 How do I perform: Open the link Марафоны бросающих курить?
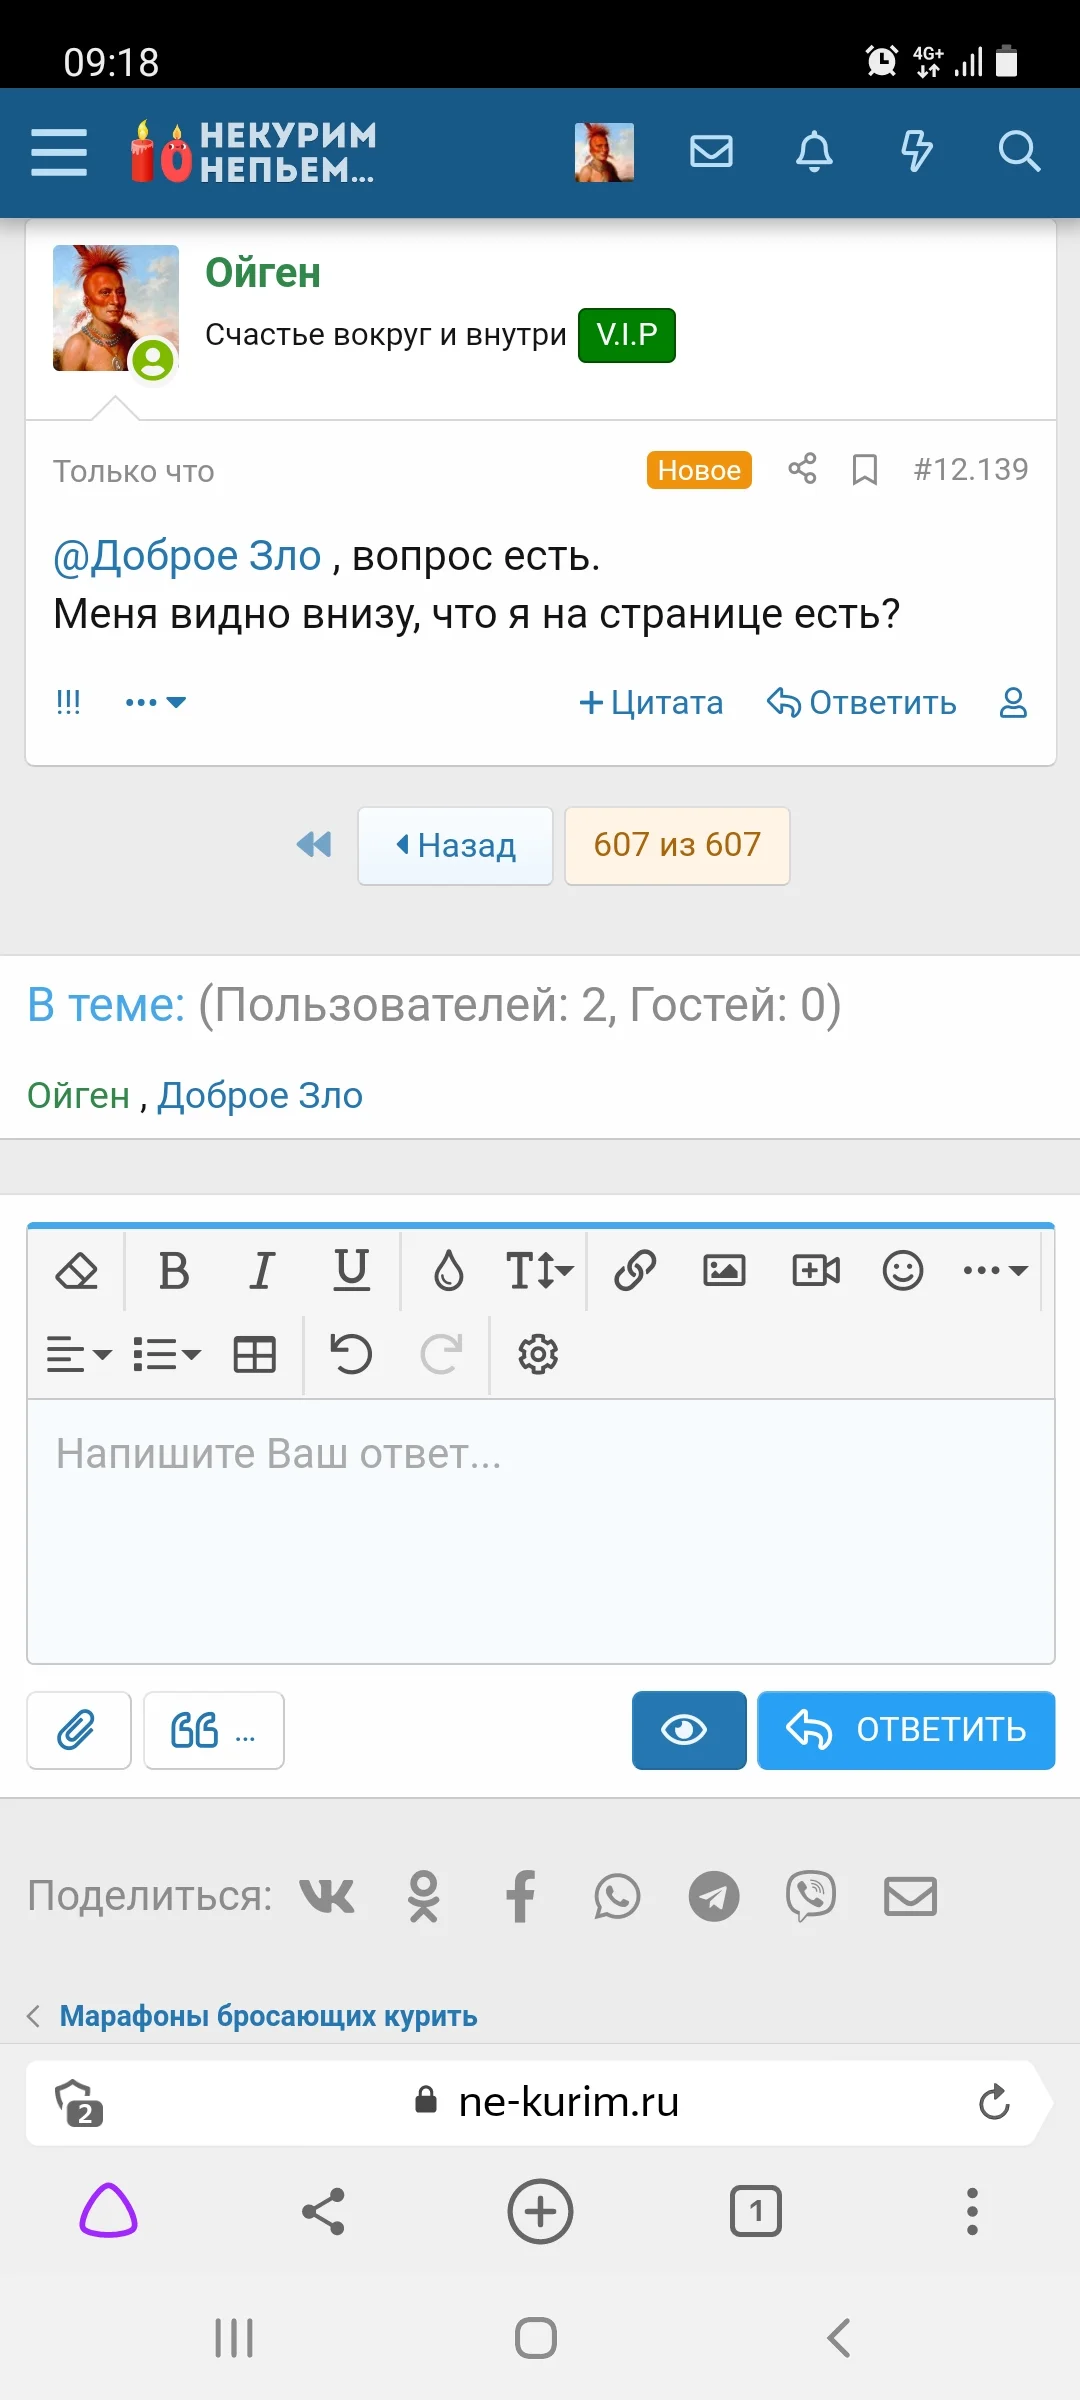coord(268,2016)
